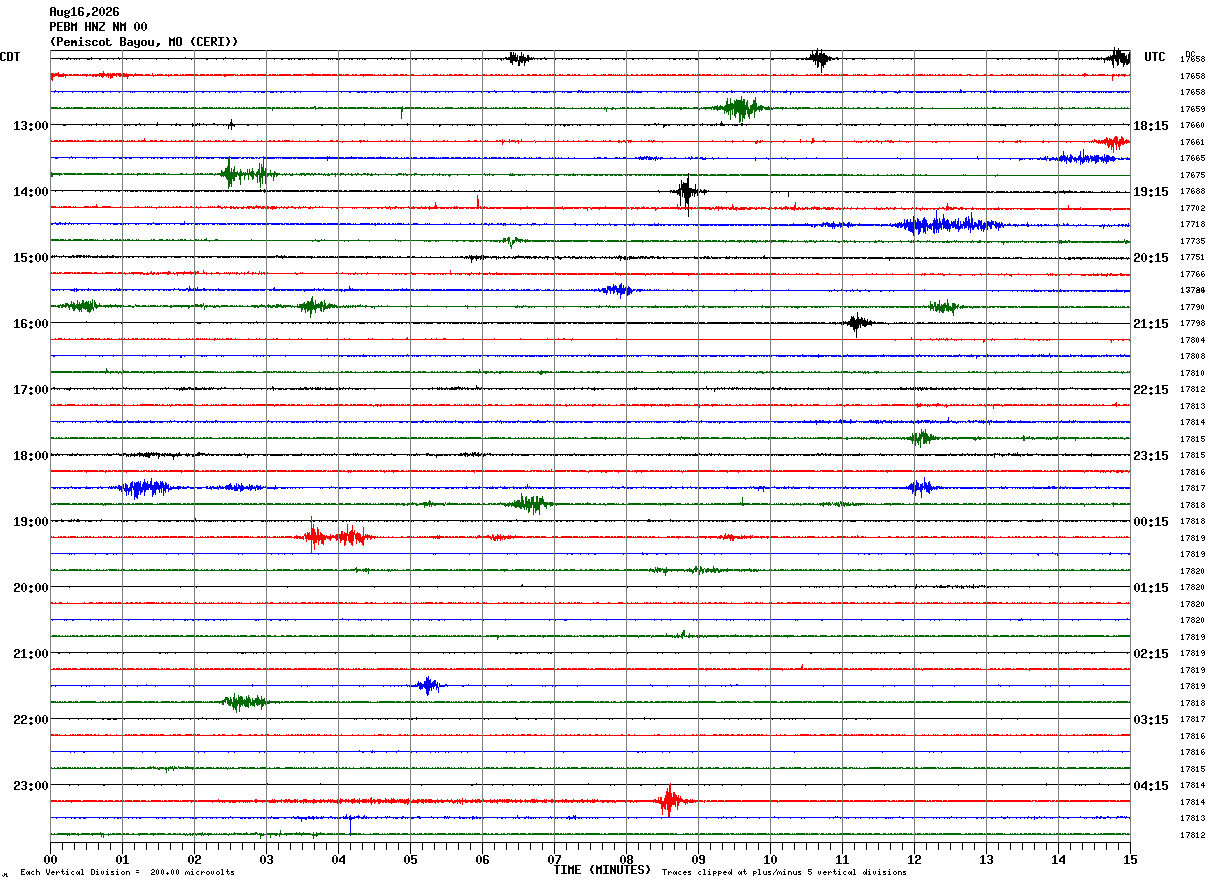Click the 08 minute tick label on the bottom axis

tap(626, 859)
